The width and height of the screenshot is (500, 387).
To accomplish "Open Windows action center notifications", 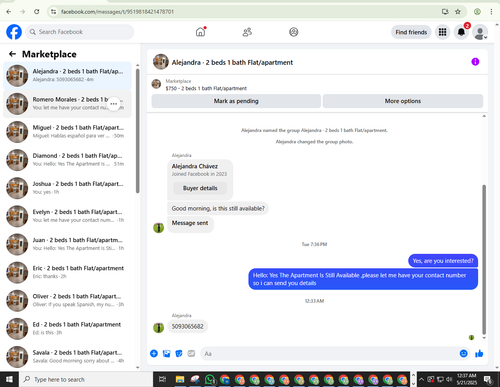I will pos(488,379).
